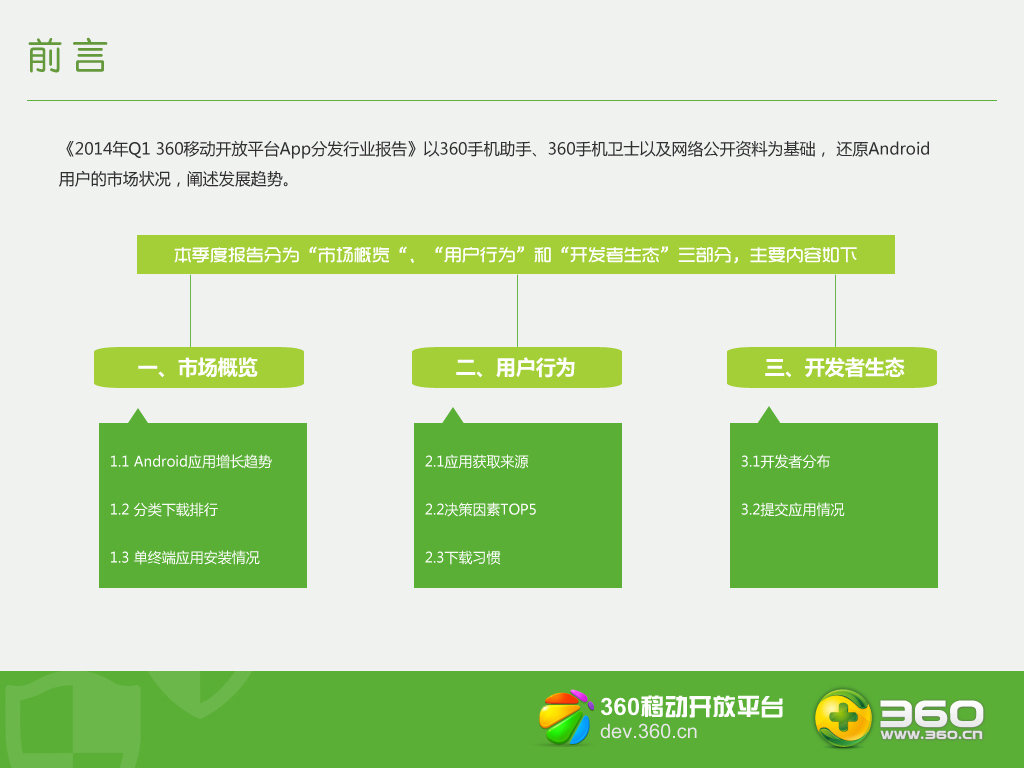Click the green banner starting 本季度报告分为
The height and width of the screenshot is (768, 1024).
[516, 255]
